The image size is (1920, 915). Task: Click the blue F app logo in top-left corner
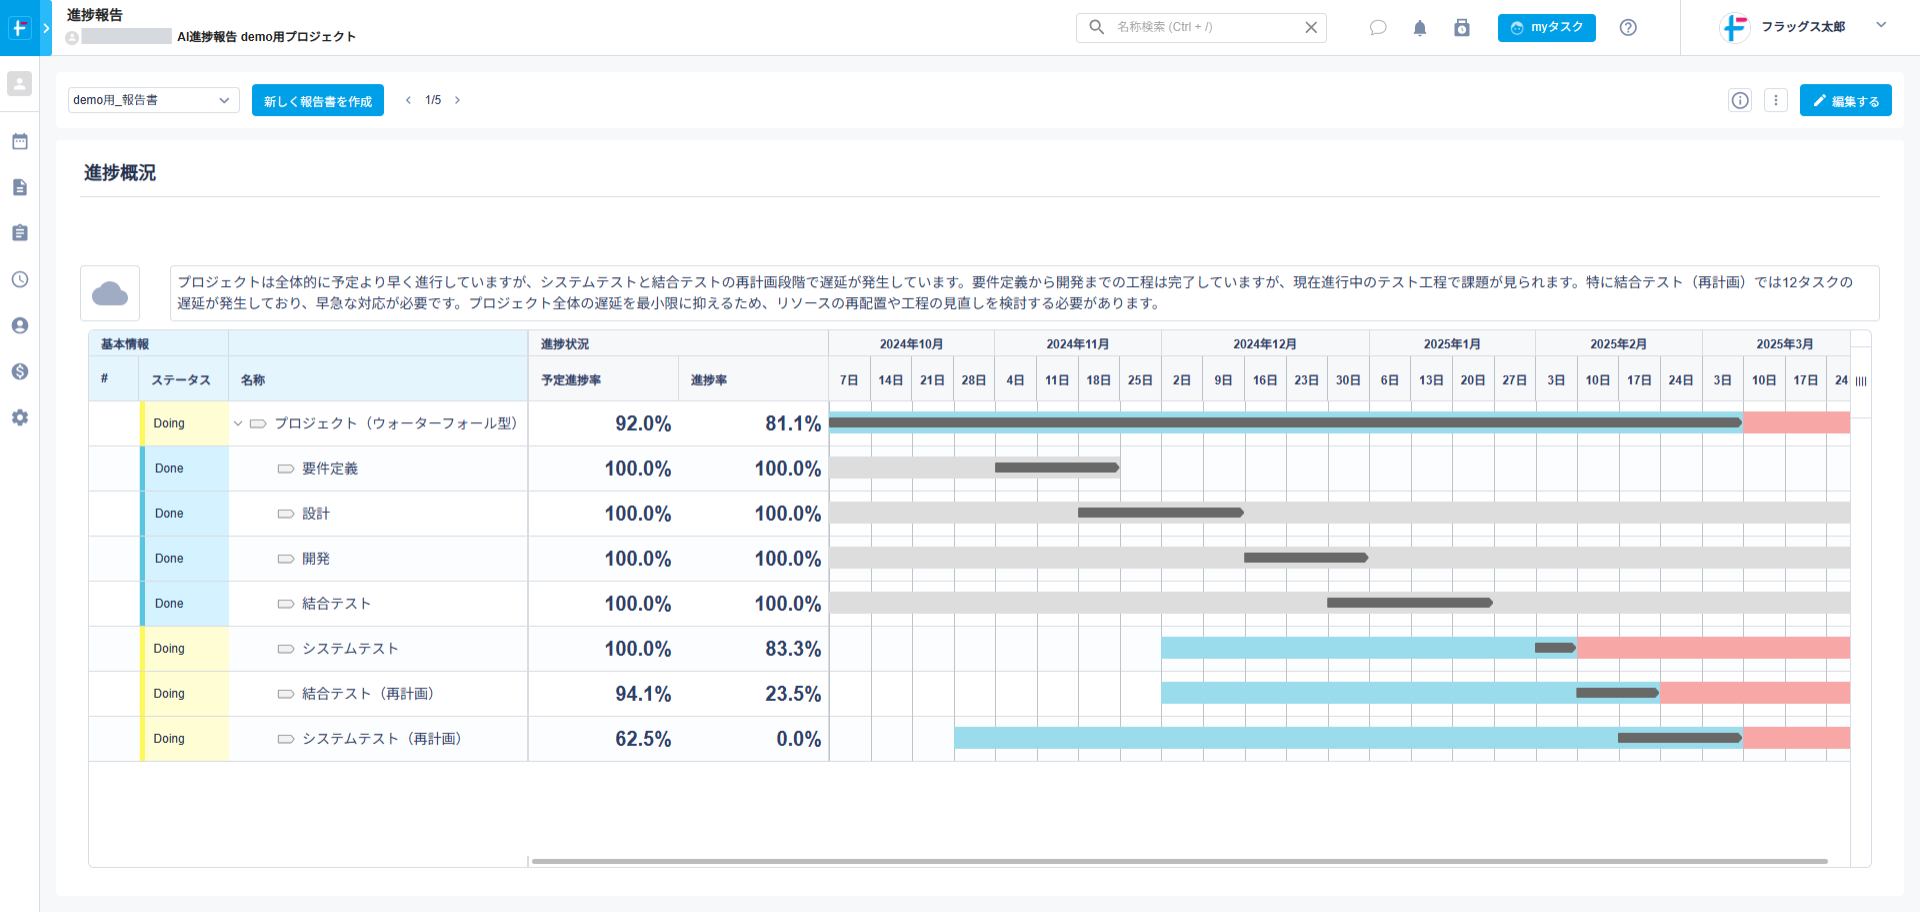[x=19, y=28]
